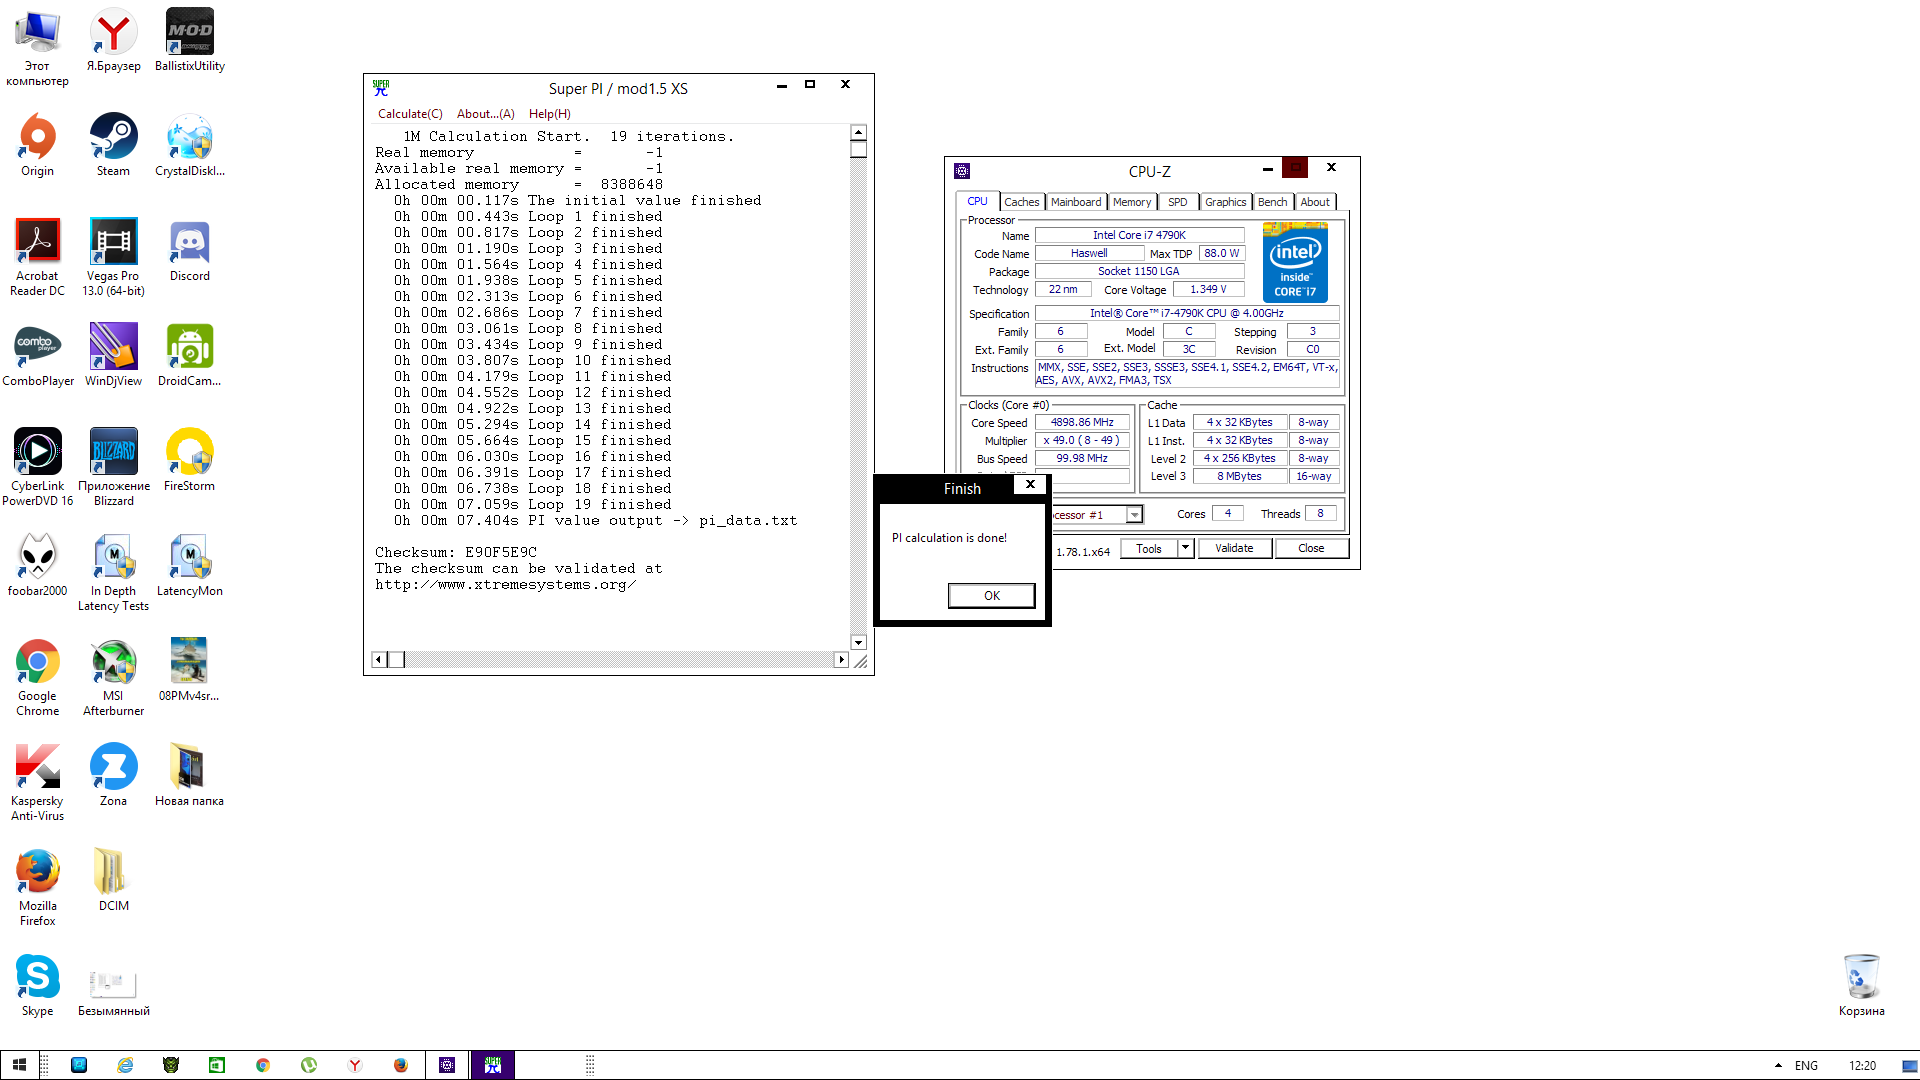Open processor selection dropdown in CPU-Z
Image resolution: width=1920 pixels, height=1080 pixels.
1134,515
